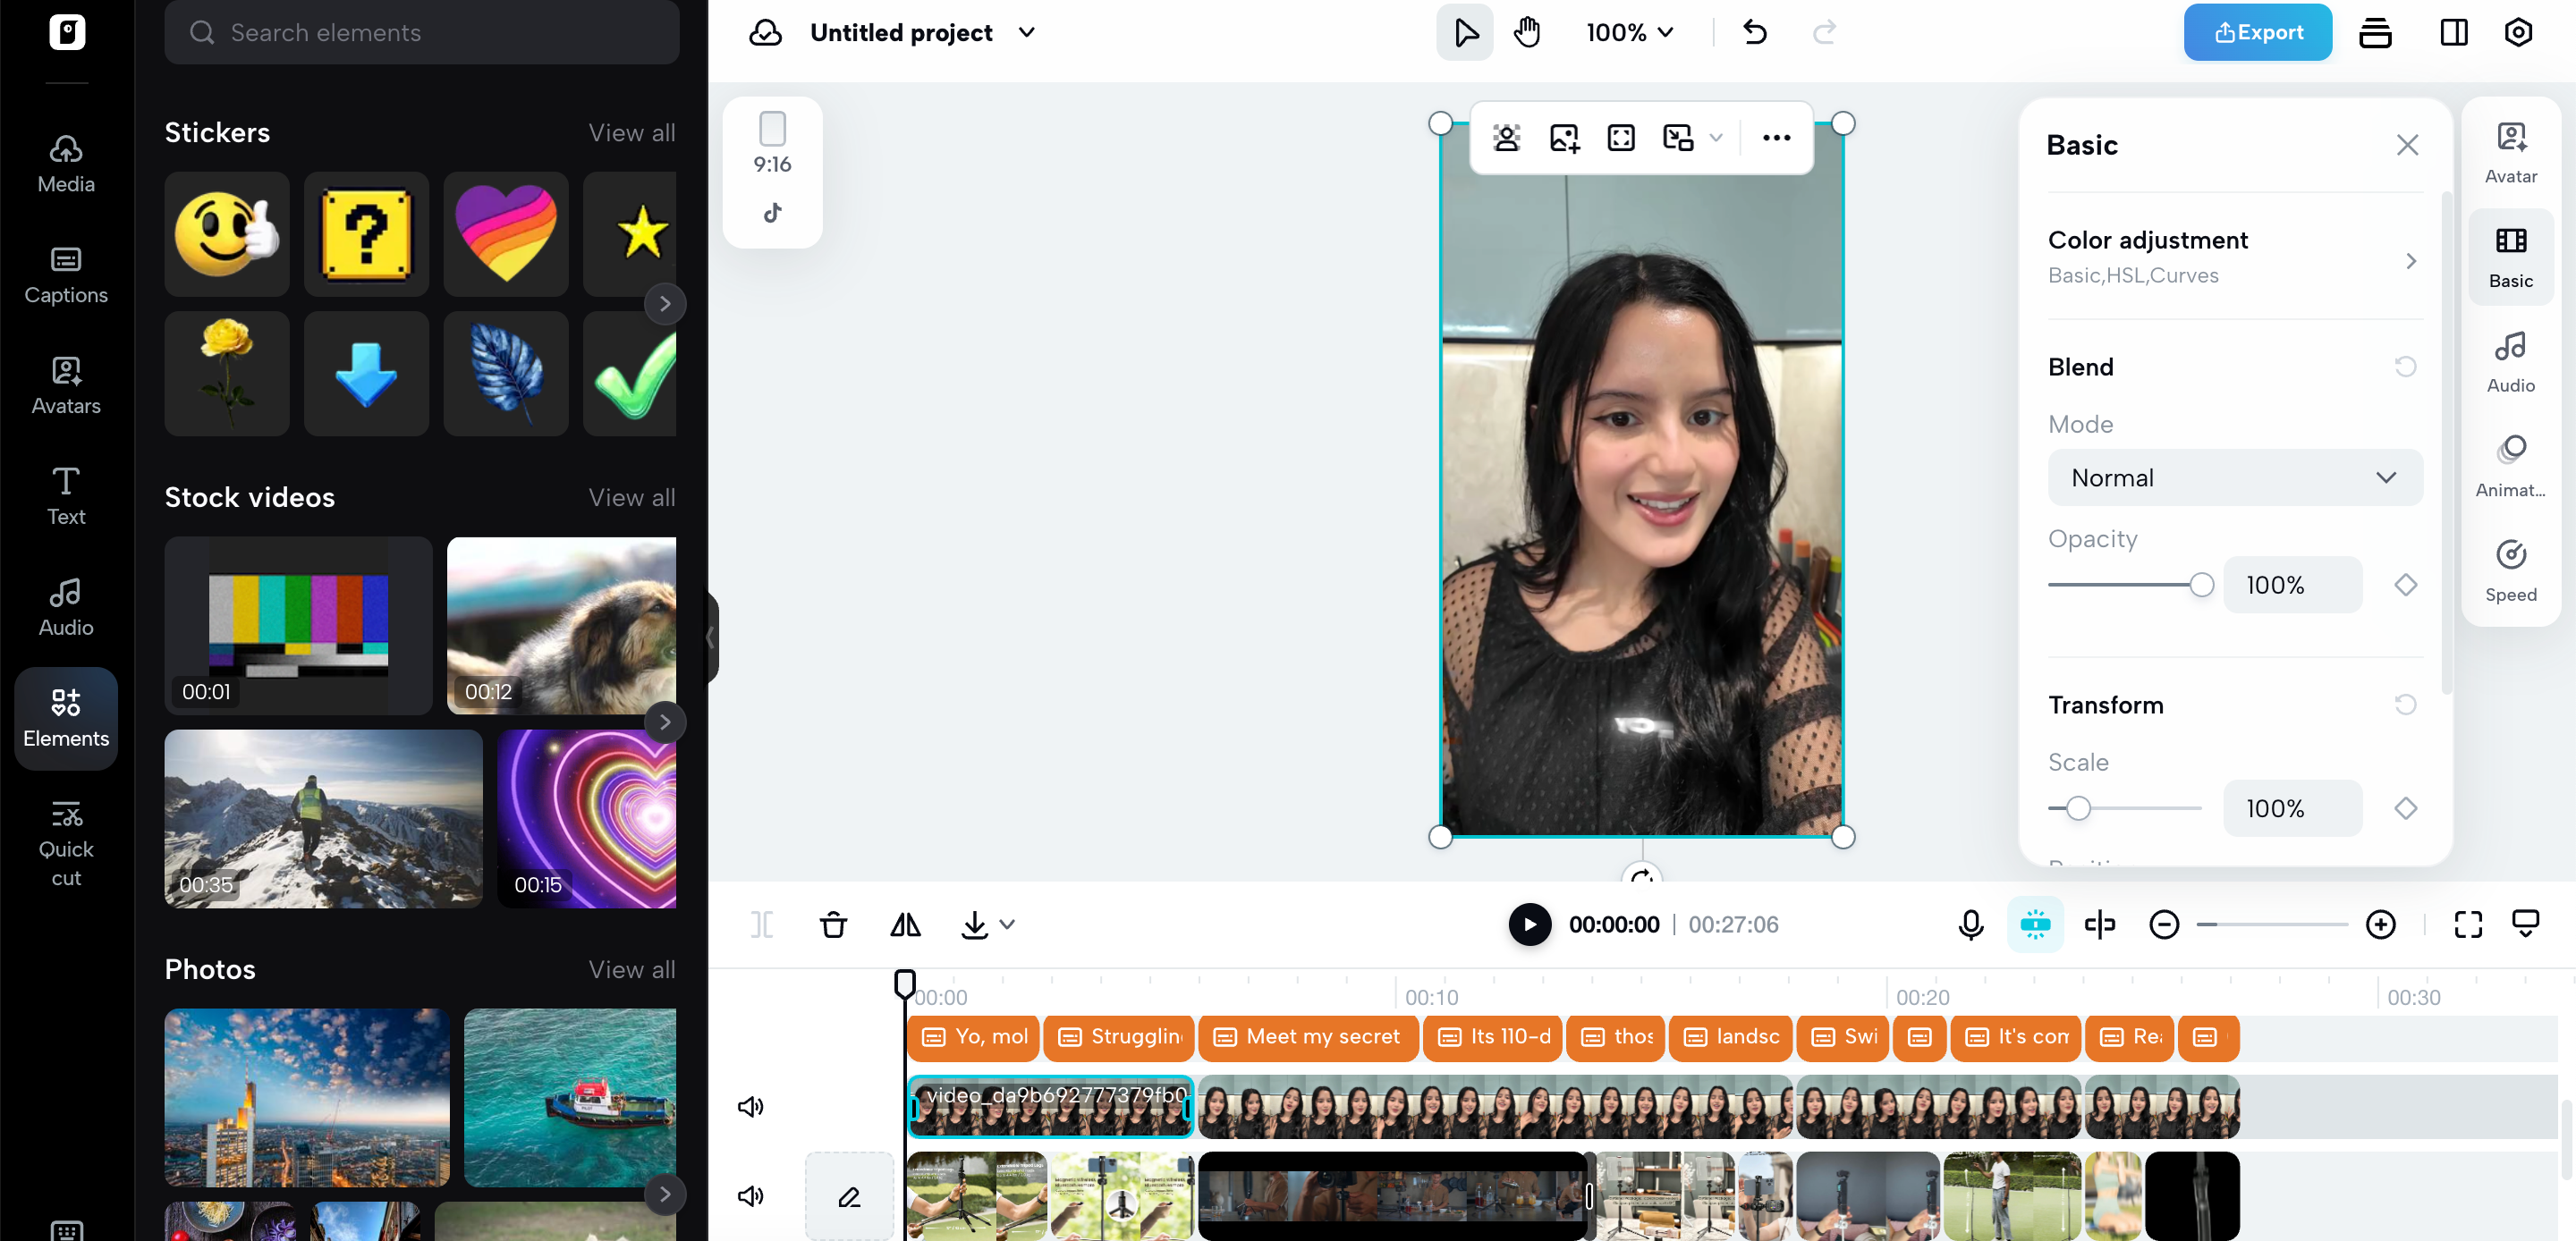Select the thumbs-up smiley sticker

(x=227, y=234)
